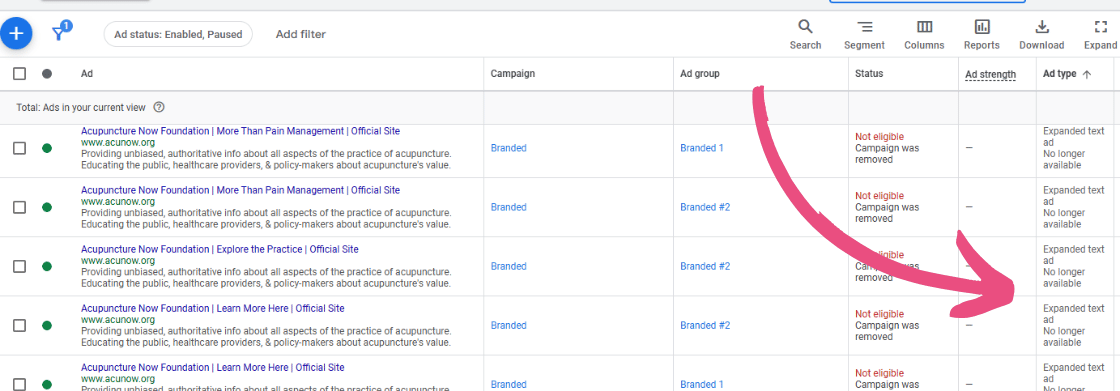Check the select-all header checkbox

19,74
